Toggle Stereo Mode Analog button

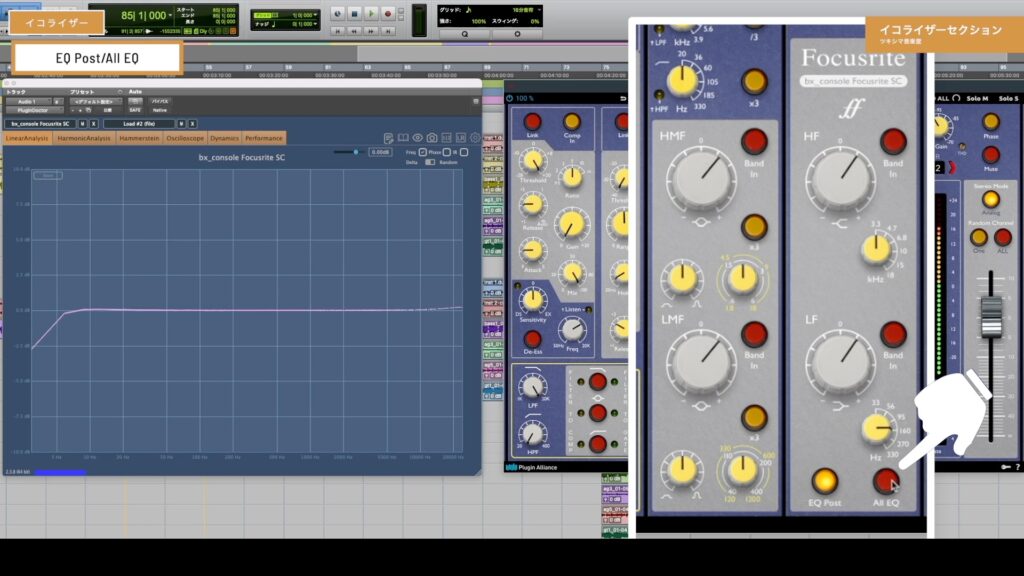[x=991, y=199]
